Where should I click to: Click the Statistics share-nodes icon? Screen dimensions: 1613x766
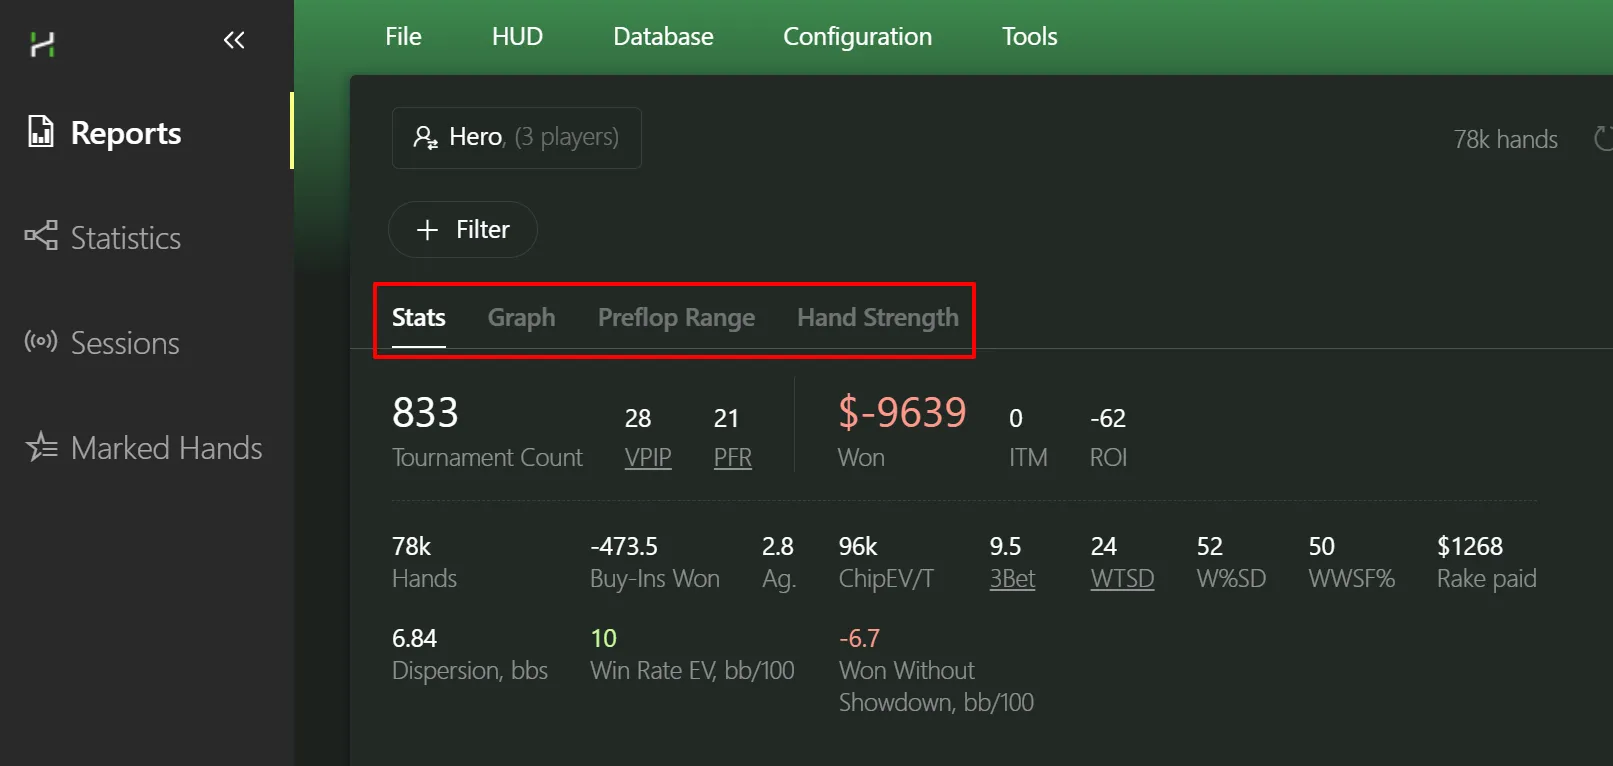pyautogui.click(x=41, y=236)
